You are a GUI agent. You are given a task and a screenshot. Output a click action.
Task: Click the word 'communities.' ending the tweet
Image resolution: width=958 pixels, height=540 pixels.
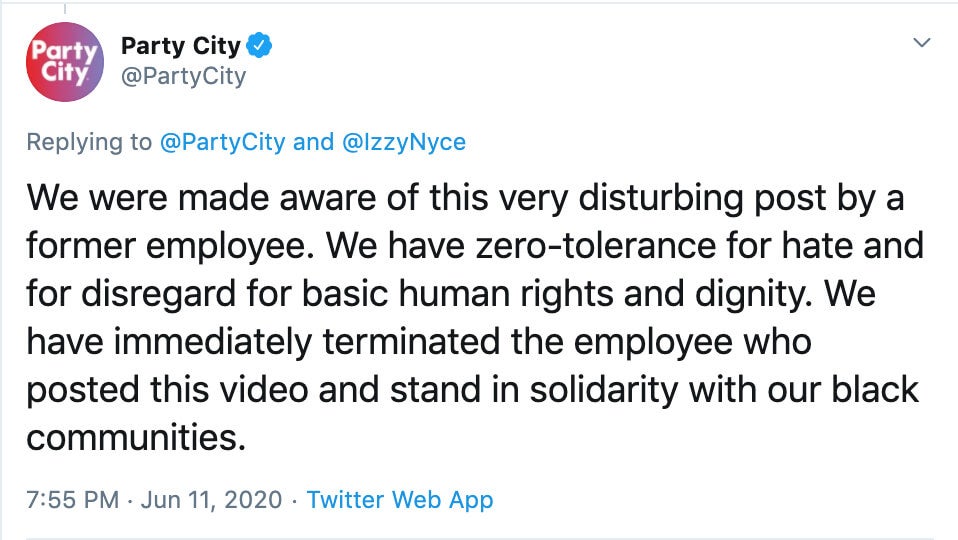click(136, 438)
